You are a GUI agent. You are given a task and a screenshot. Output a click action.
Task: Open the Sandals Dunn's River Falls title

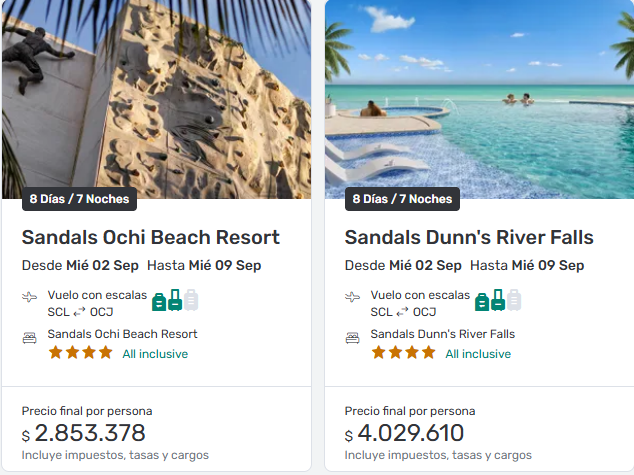(x=469, y=237)
